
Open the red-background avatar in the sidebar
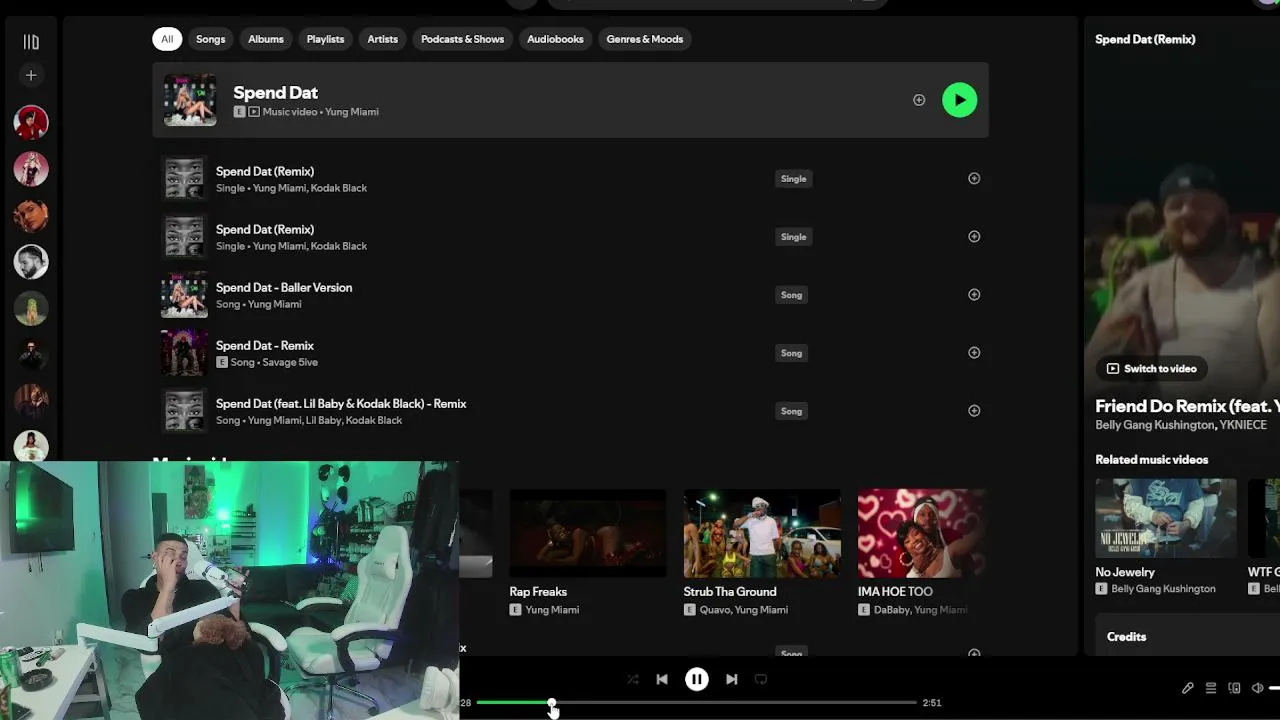[31, 122]
